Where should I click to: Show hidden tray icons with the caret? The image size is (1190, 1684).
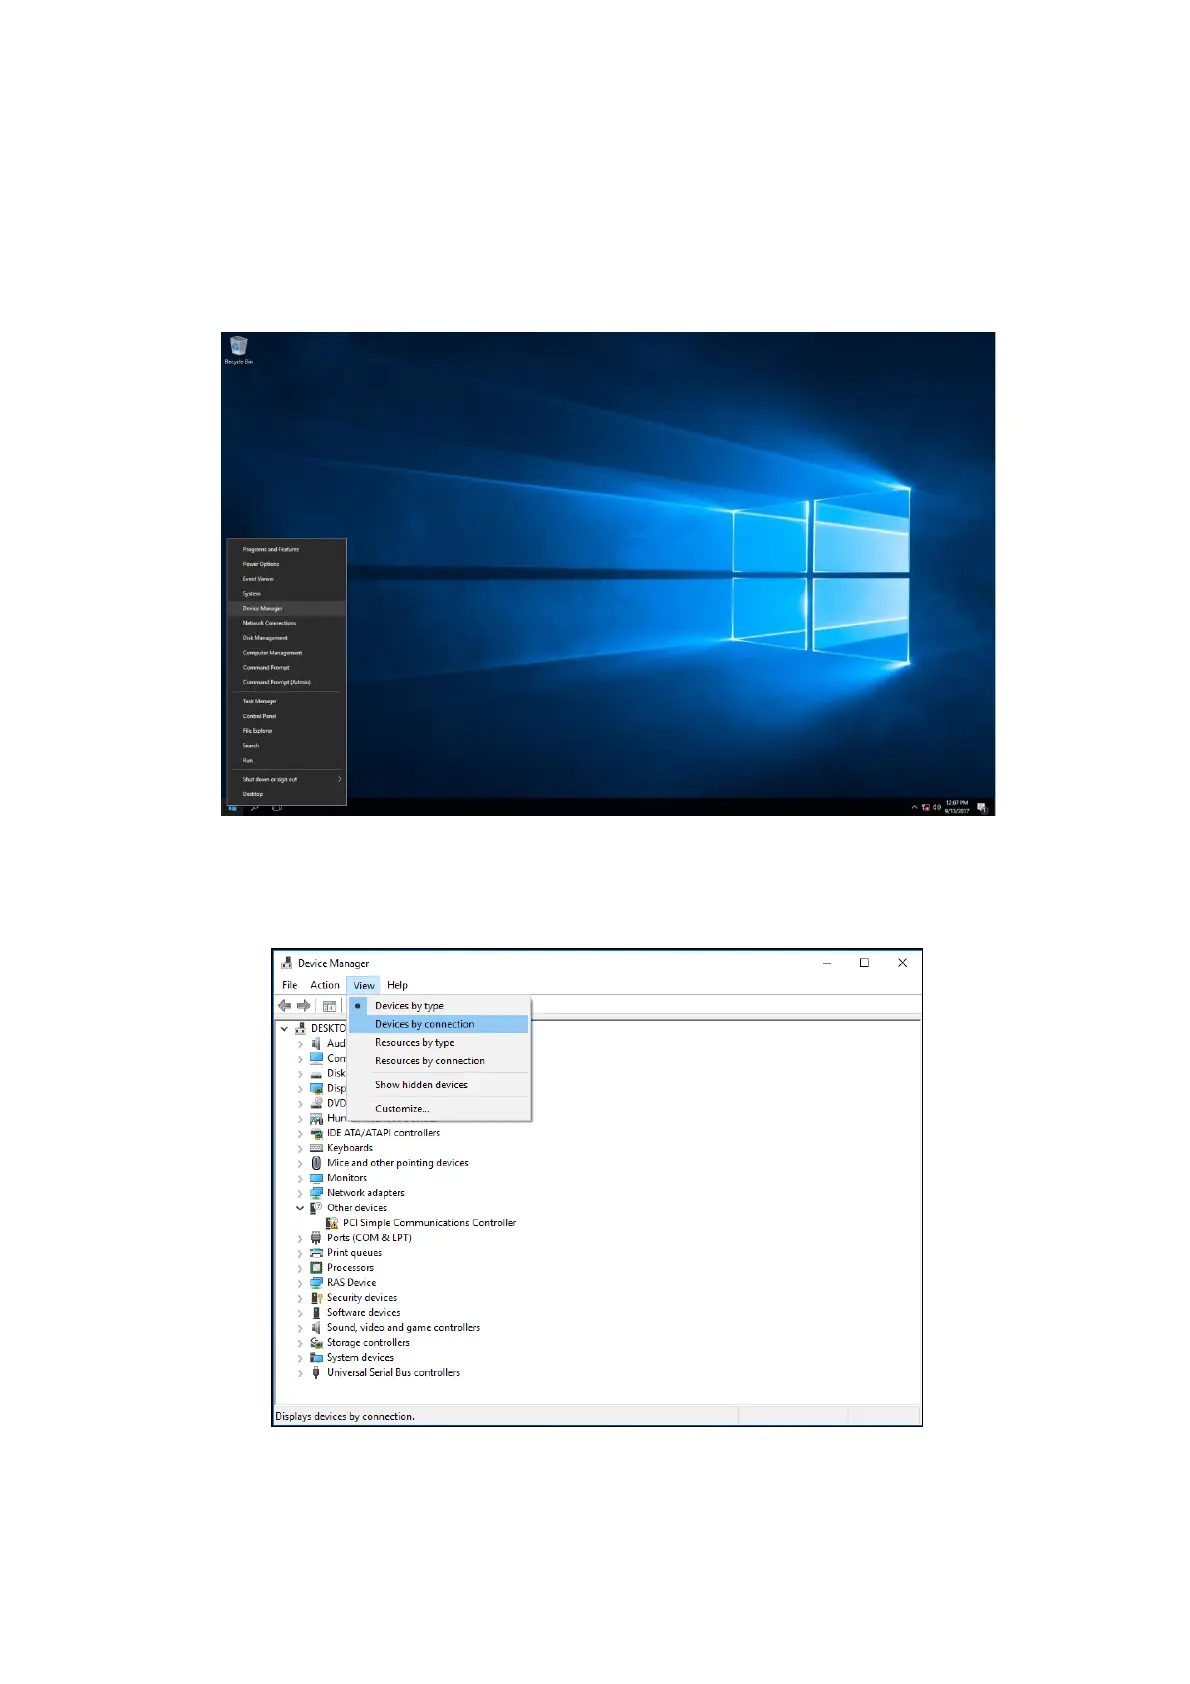coord(914,807)
